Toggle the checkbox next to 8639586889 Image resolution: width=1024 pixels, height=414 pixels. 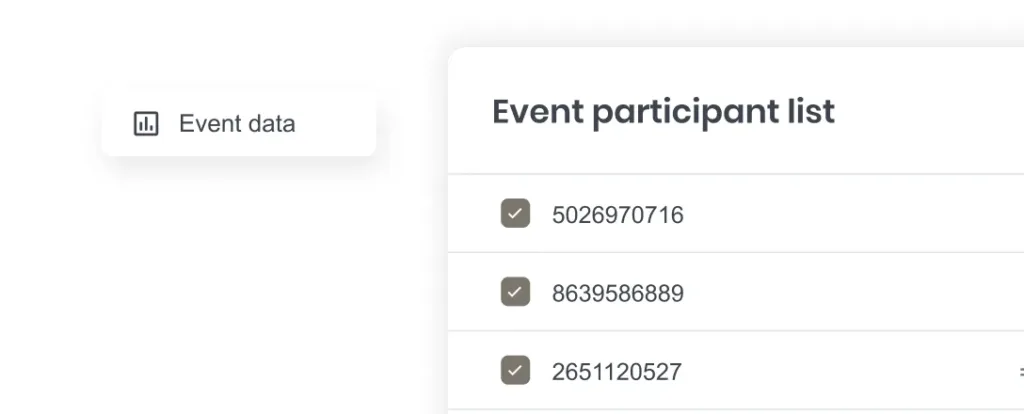tap(515, 292)
